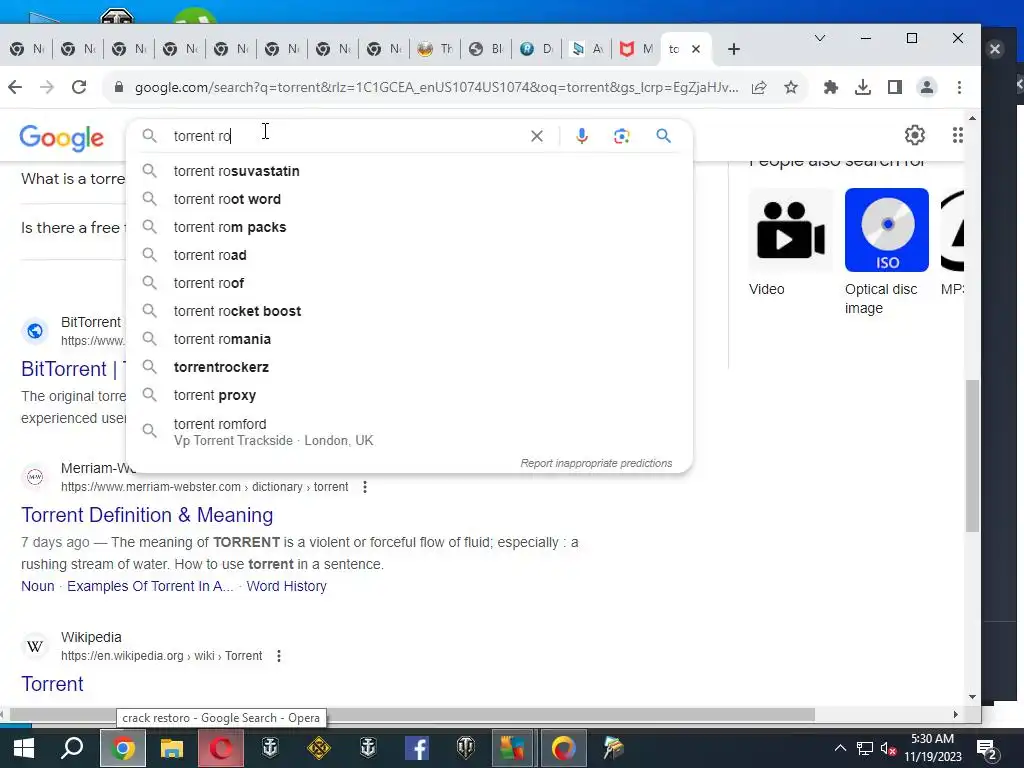Click inside the 'torrent ro' search field
The image size is (1024, 768).
[346, 136]
